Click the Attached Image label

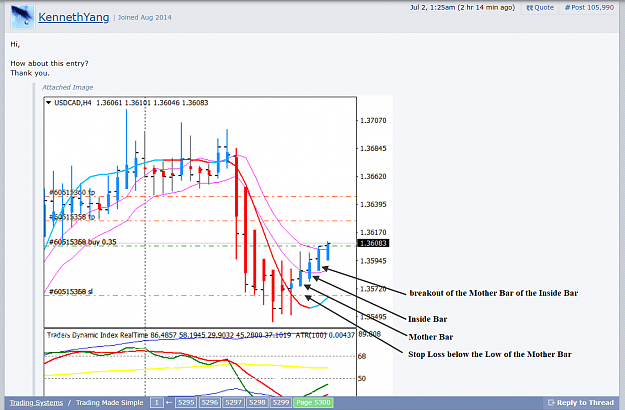pyautogui.click(x=68, y=87)
